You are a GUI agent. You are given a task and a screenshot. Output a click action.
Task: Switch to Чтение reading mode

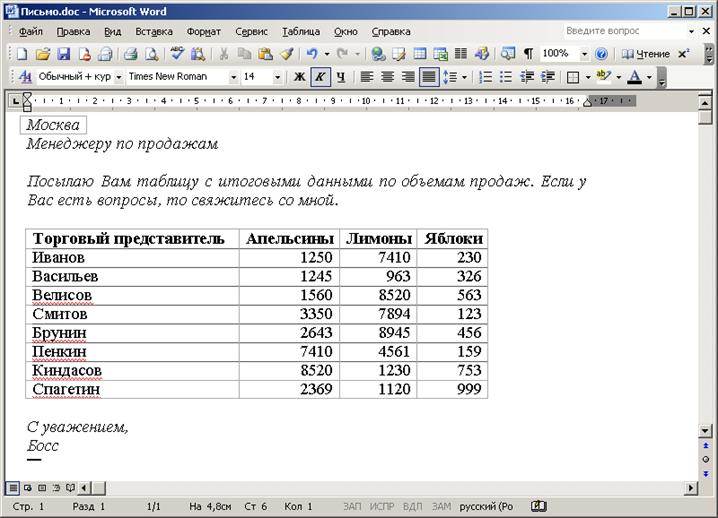[x=646, y=54]
